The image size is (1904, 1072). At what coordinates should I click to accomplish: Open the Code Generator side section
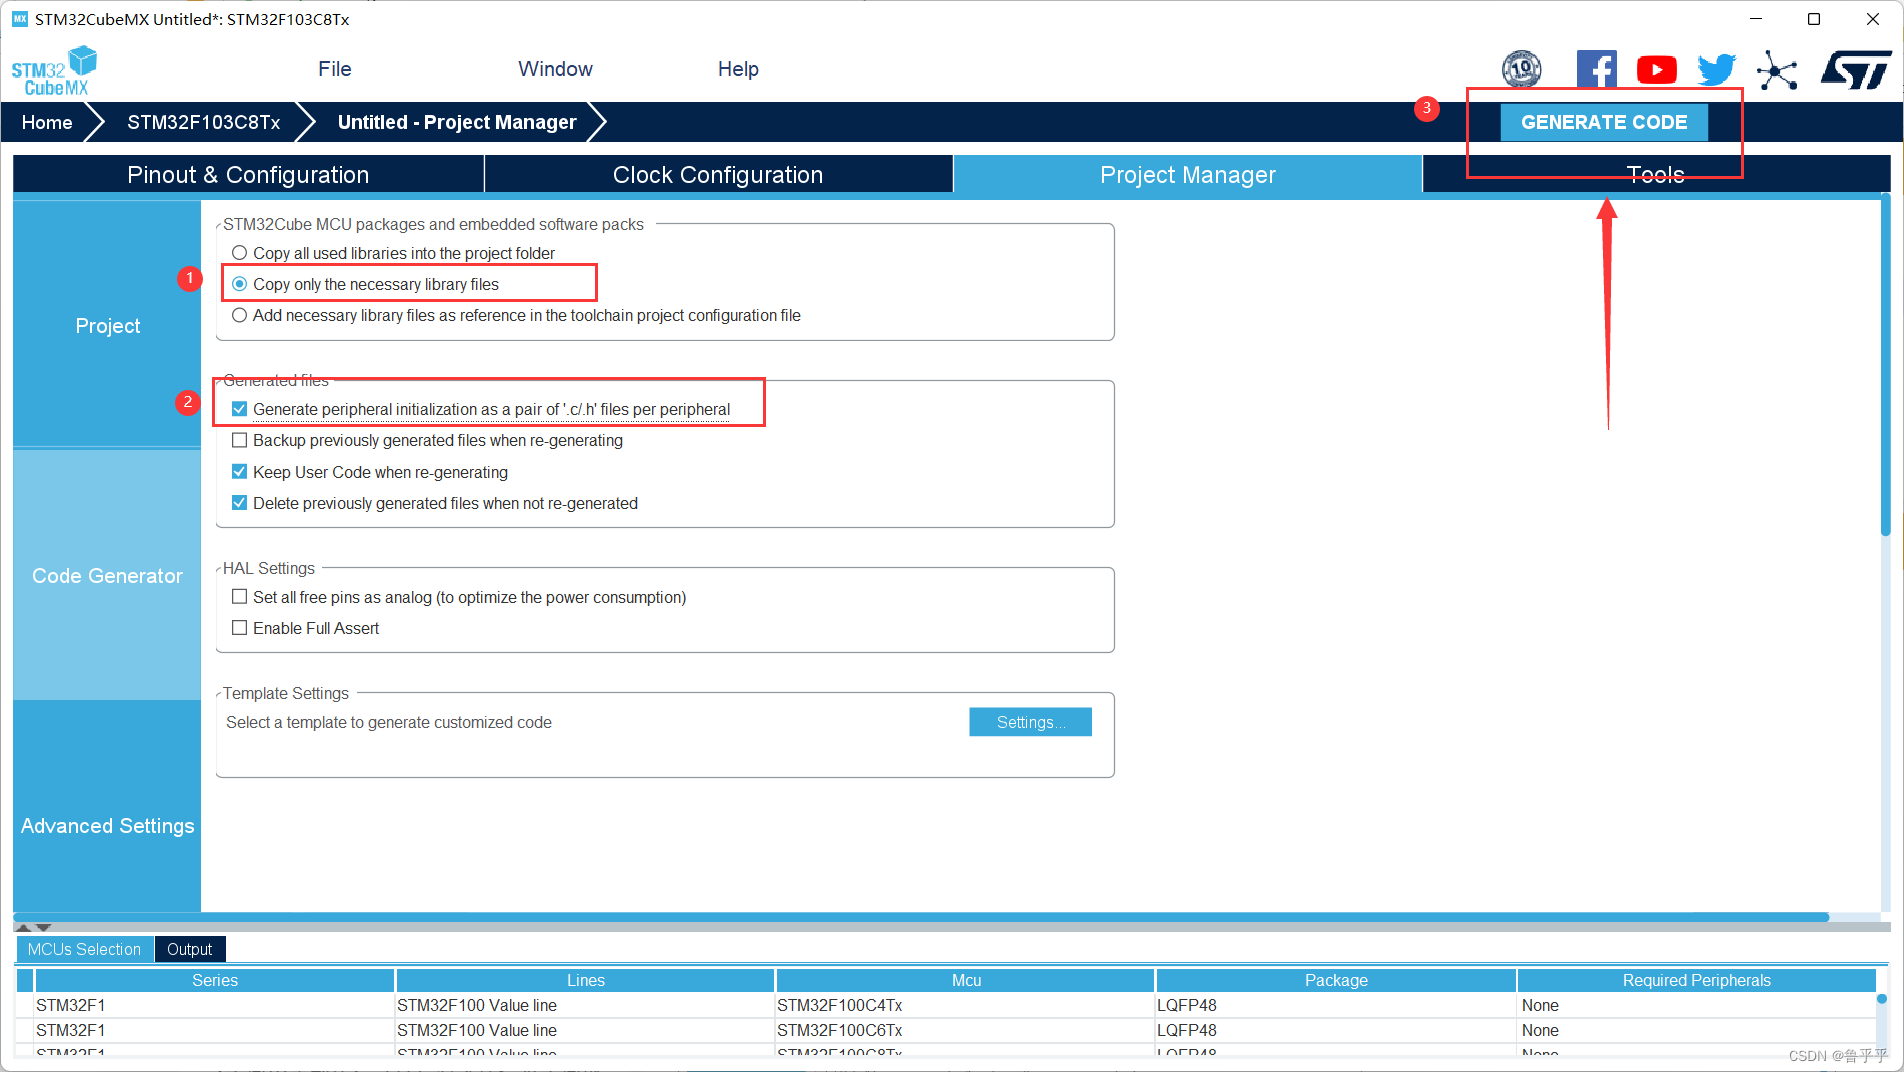[x=107, y=575]
